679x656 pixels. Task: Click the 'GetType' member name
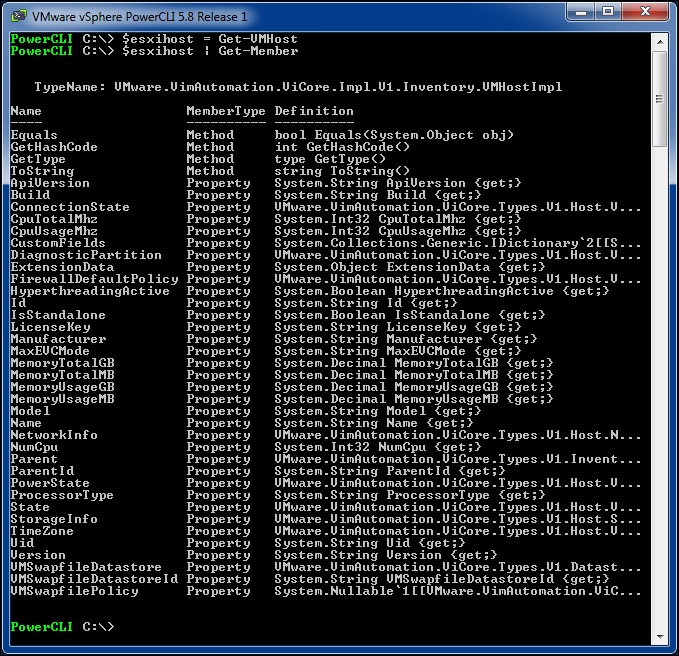point(38,159)
